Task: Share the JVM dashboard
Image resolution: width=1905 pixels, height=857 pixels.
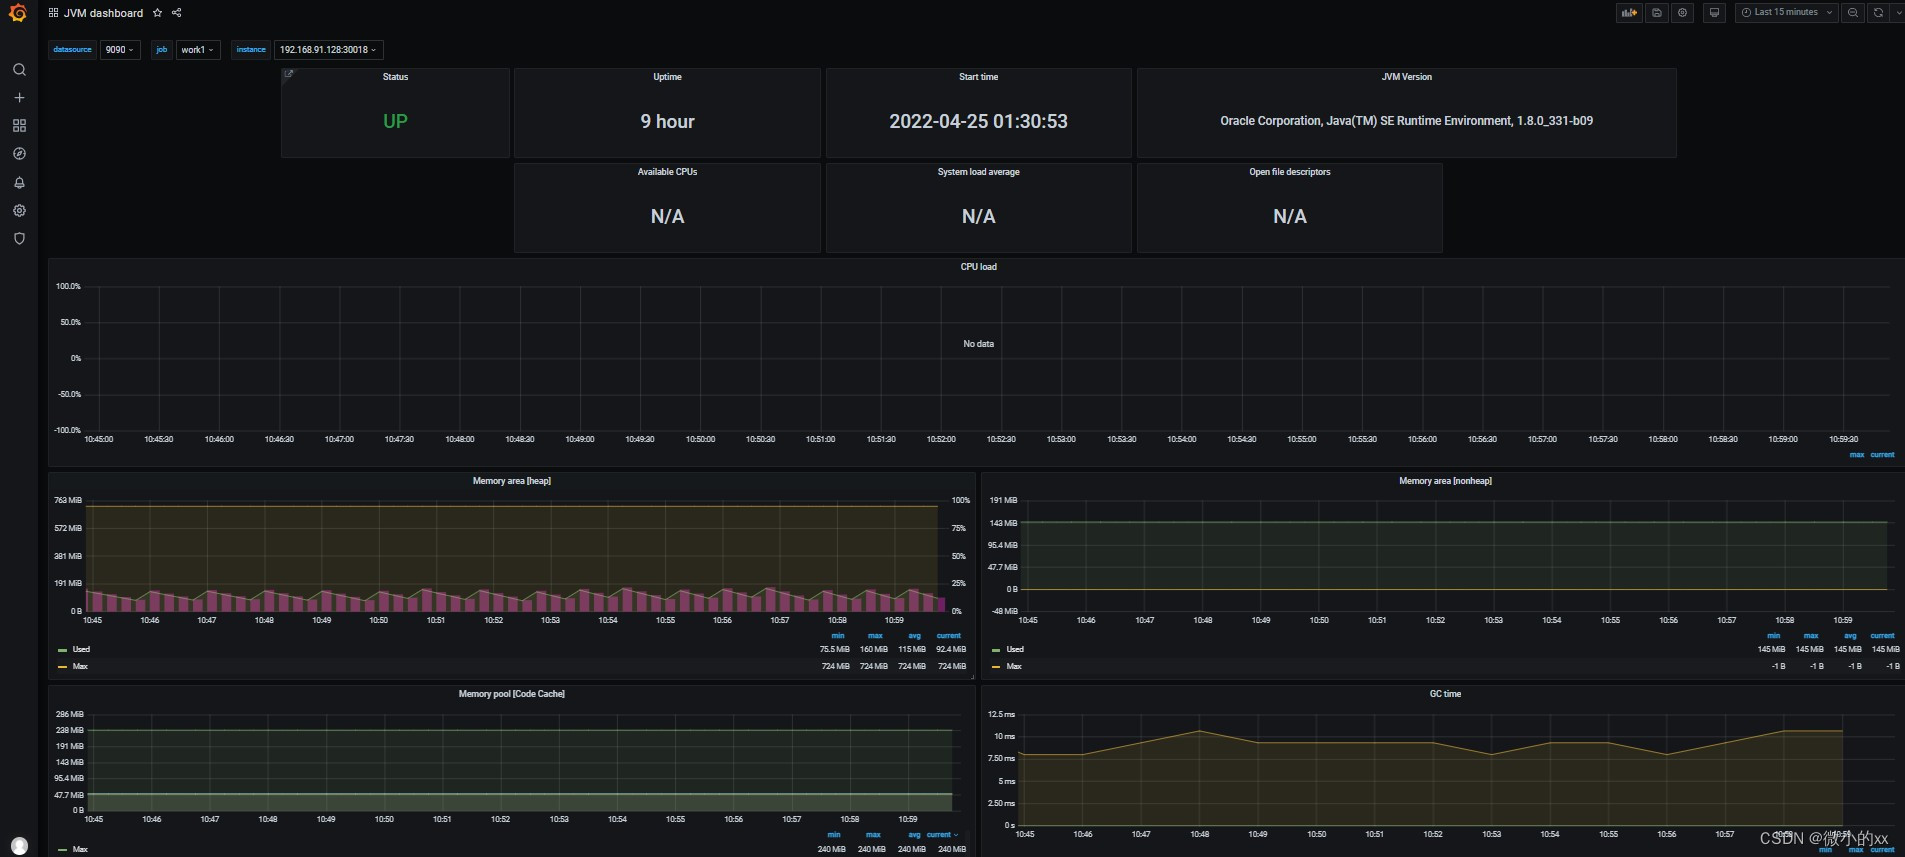Action: [x=177, y=13]
